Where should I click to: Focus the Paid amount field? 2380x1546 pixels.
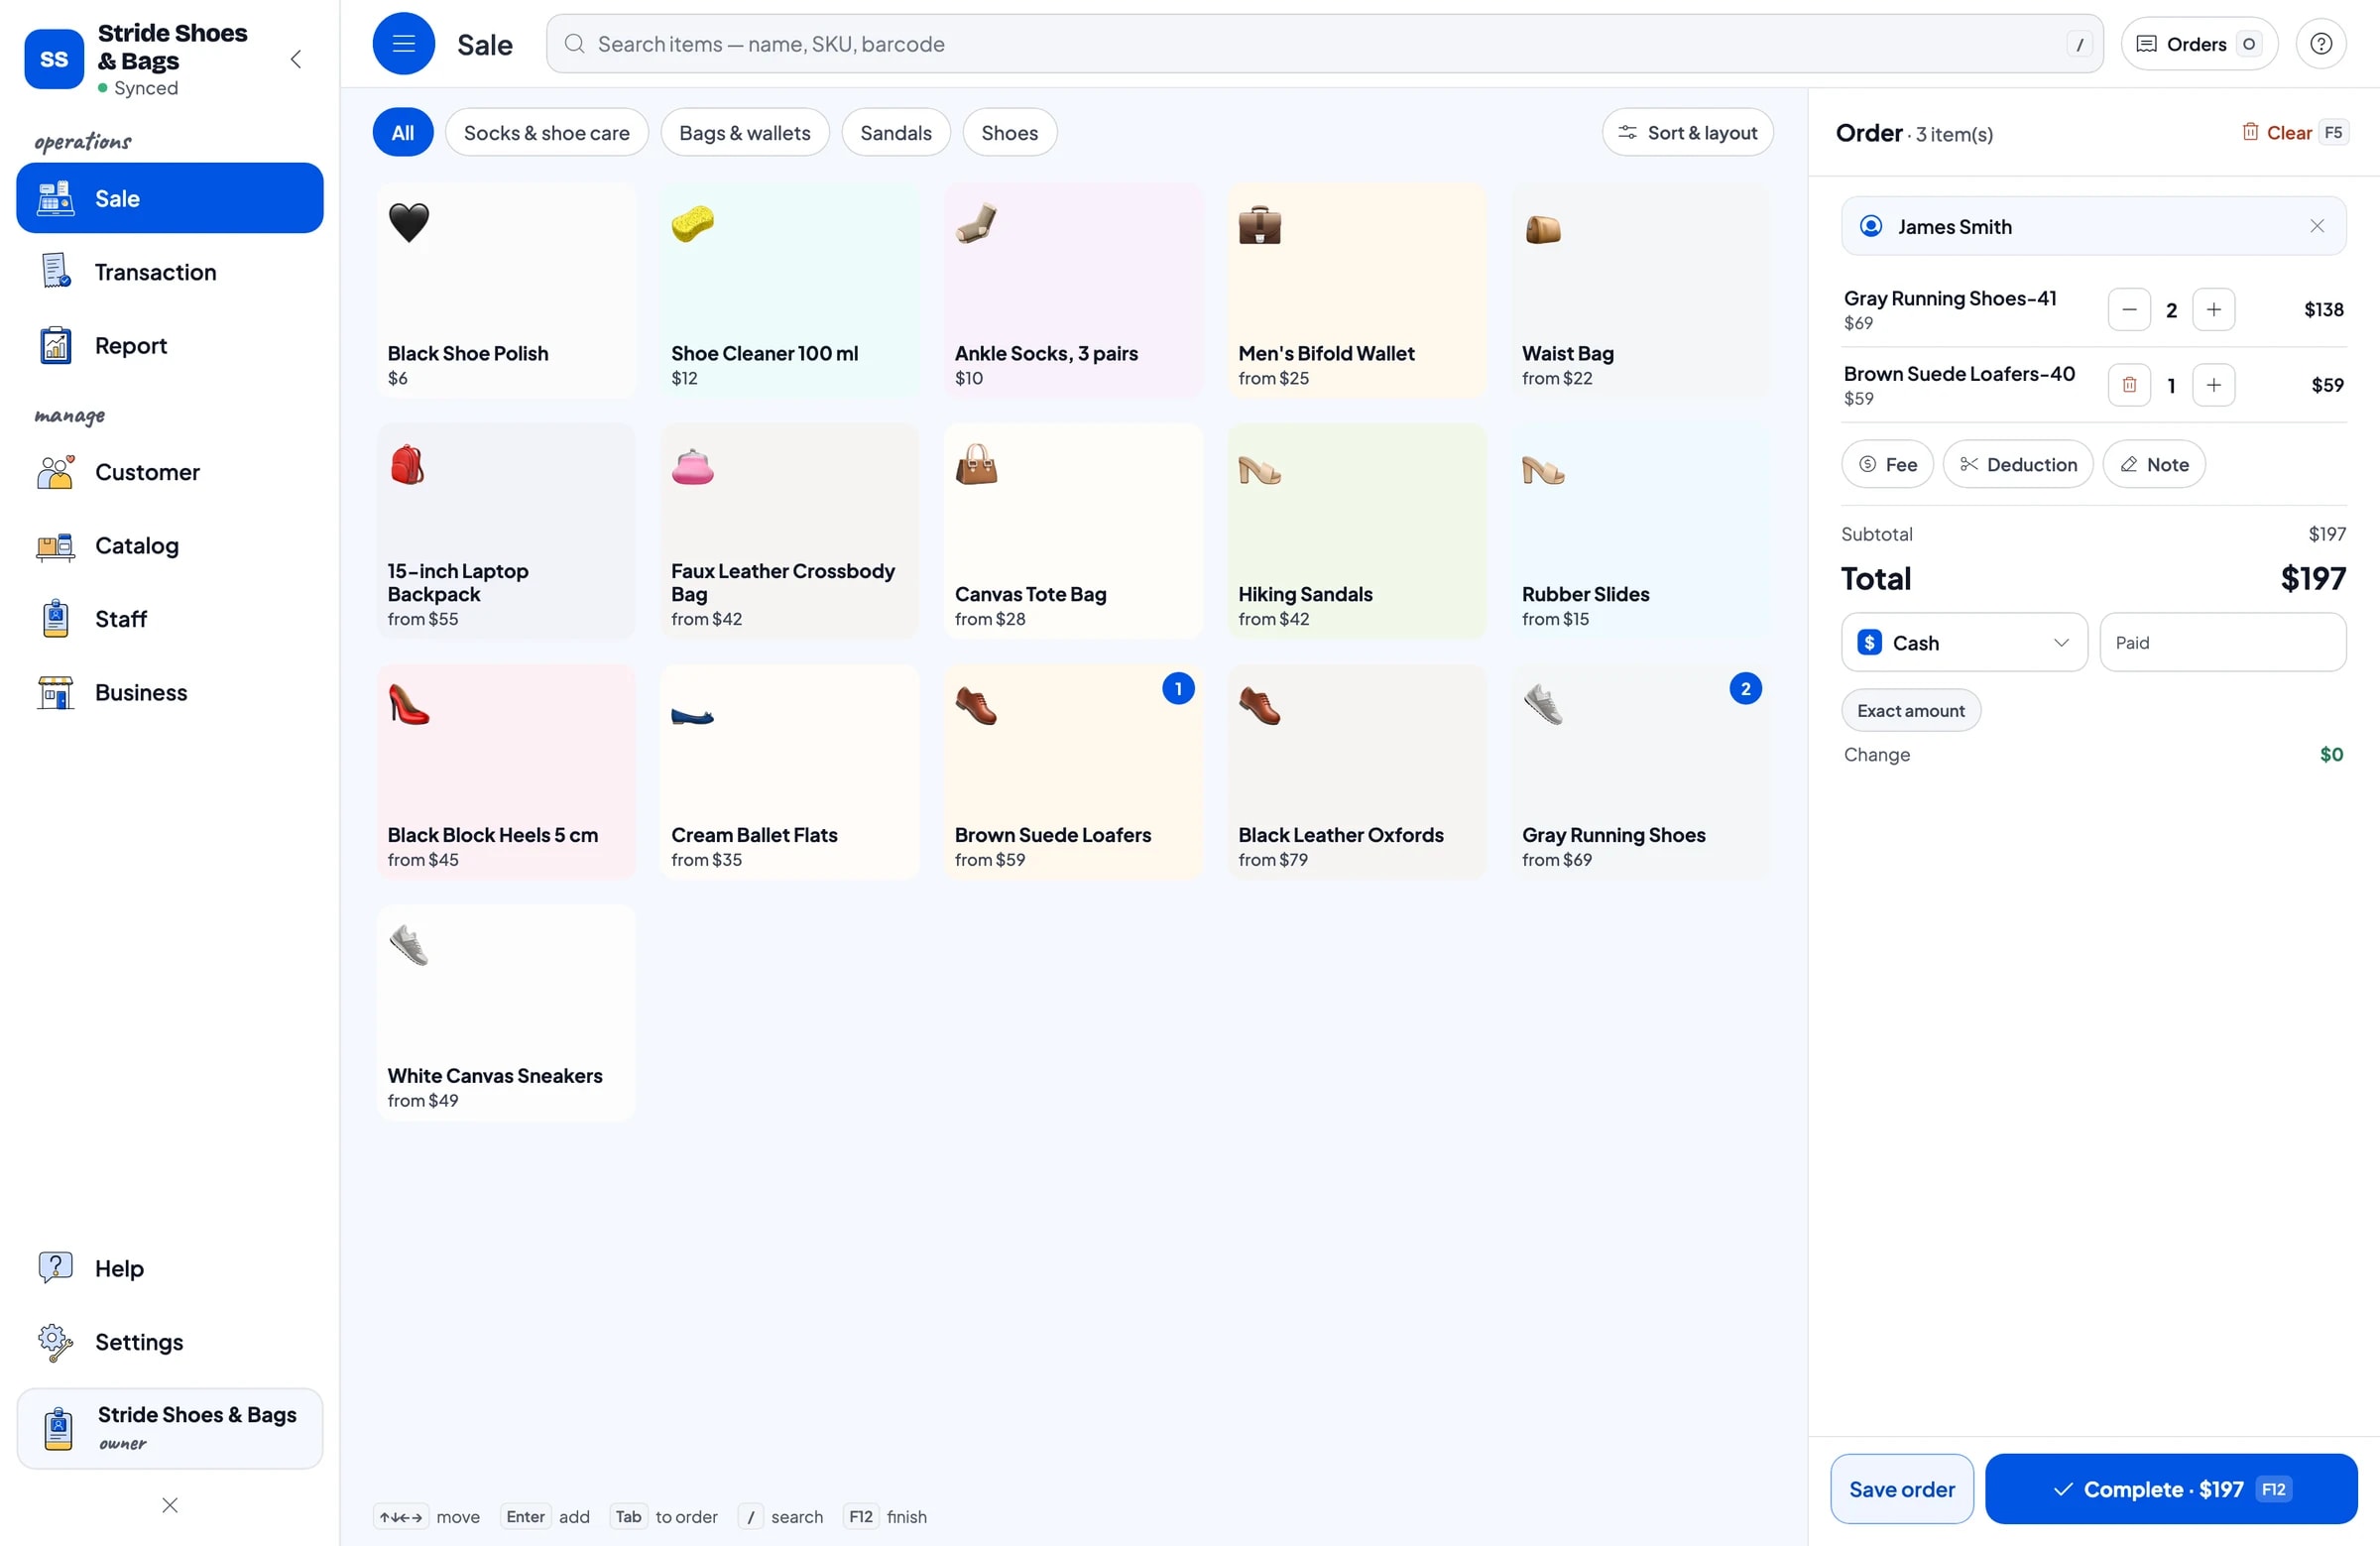coord(2222,642)
